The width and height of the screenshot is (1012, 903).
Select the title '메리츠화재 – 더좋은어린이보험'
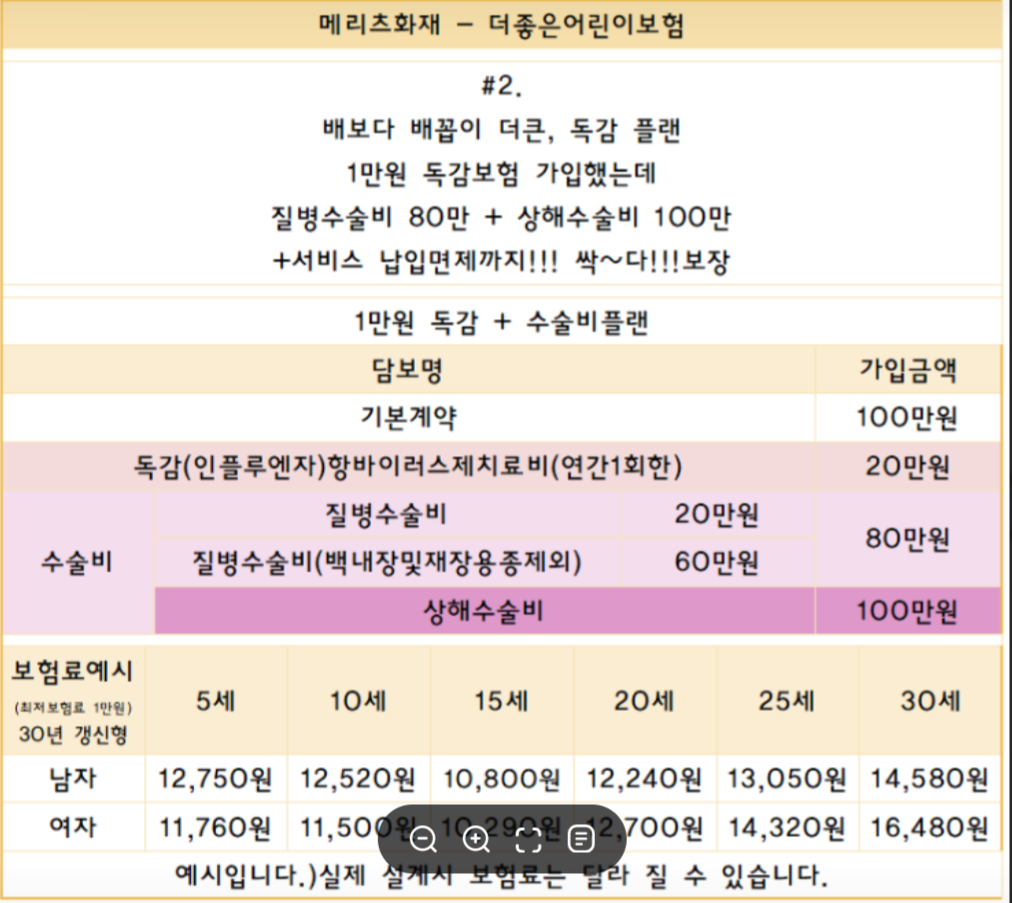point(501,25)
